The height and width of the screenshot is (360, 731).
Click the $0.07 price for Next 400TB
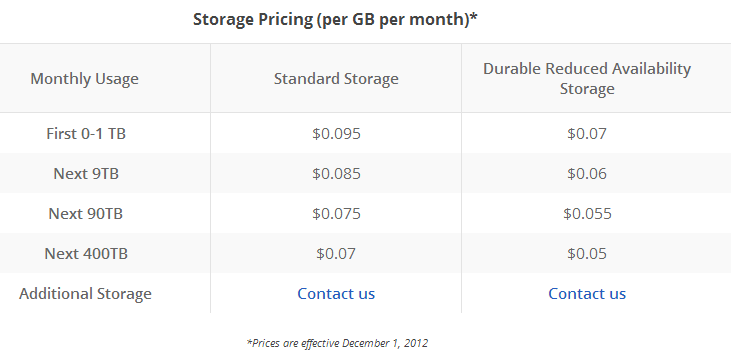[x=336, y=254]
